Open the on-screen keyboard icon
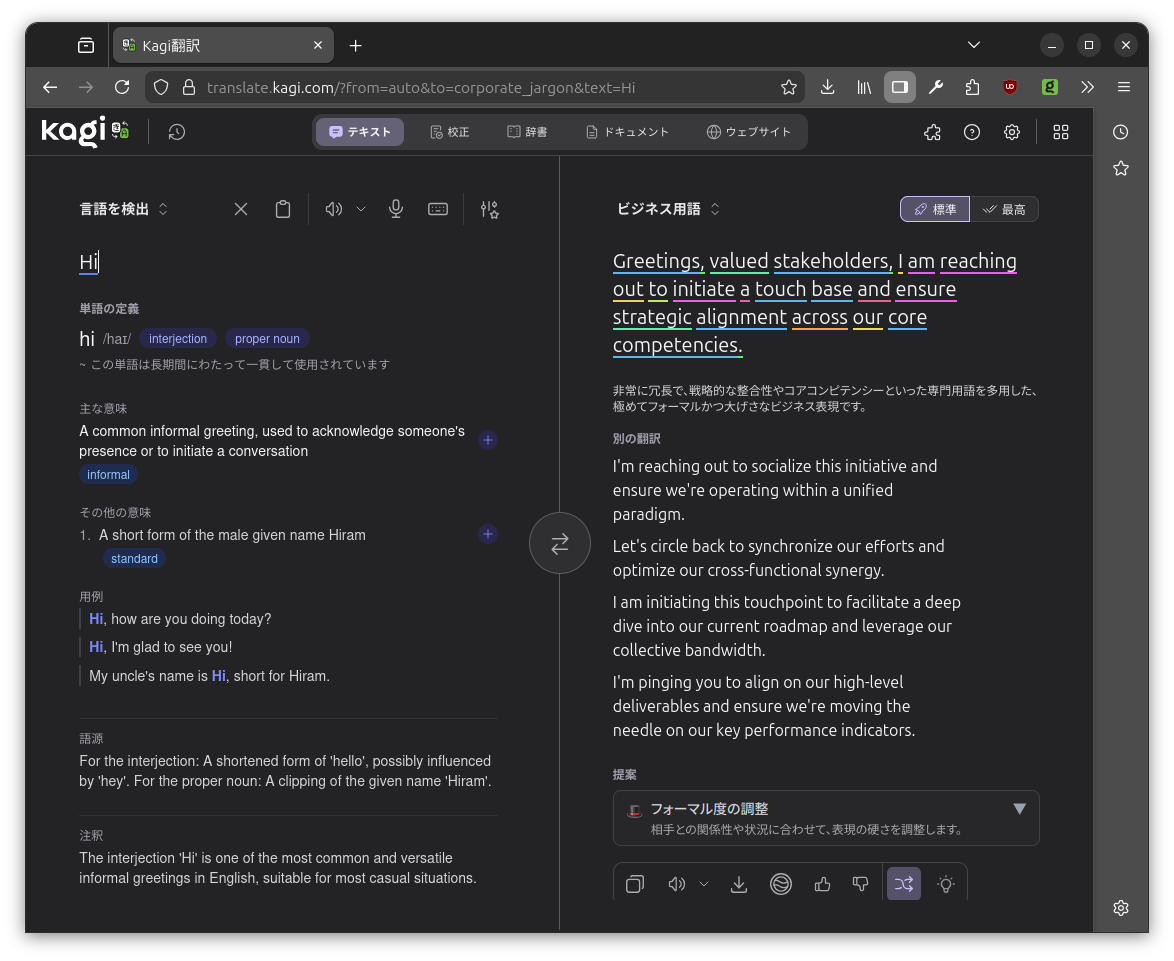 point(438,209)
